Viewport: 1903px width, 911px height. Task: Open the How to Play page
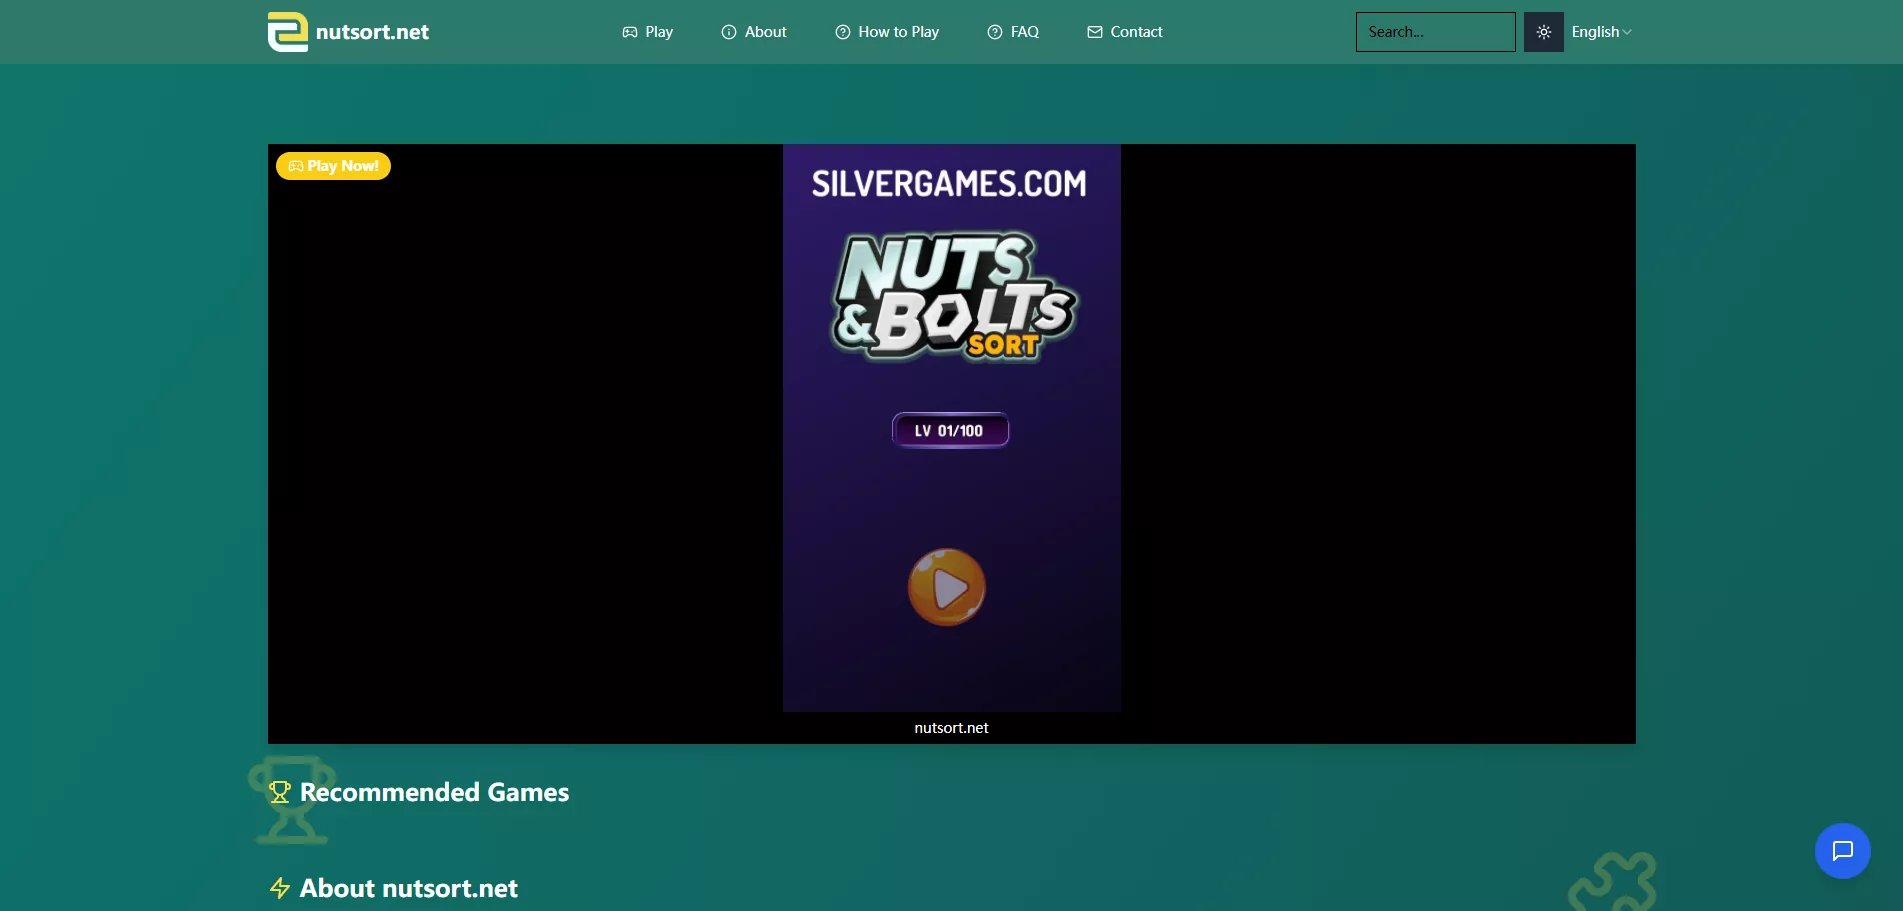[887, 32]
